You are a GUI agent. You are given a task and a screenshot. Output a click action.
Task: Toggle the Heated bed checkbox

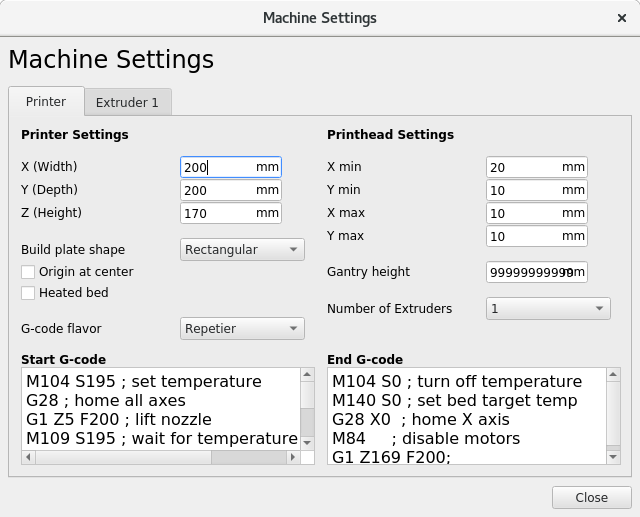click(x=28, y=293)
